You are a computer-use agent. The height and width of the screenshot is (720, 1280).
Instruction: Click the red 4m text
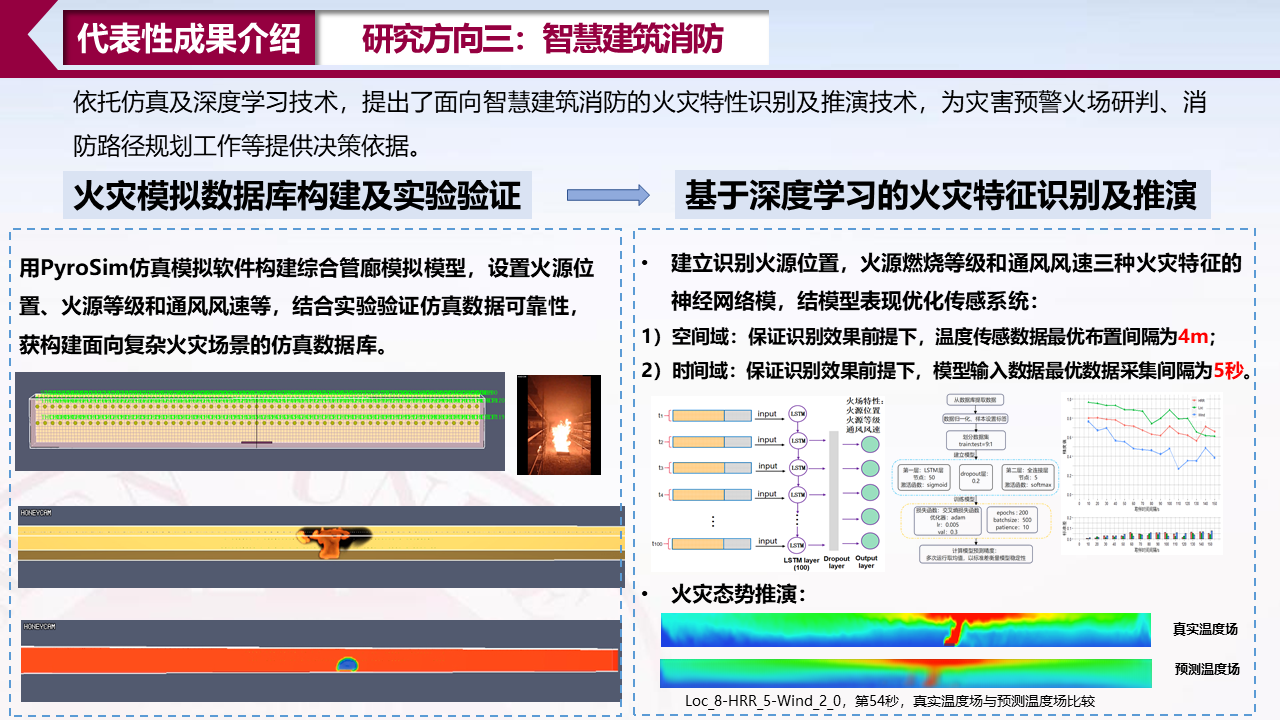pos(1194,336)
